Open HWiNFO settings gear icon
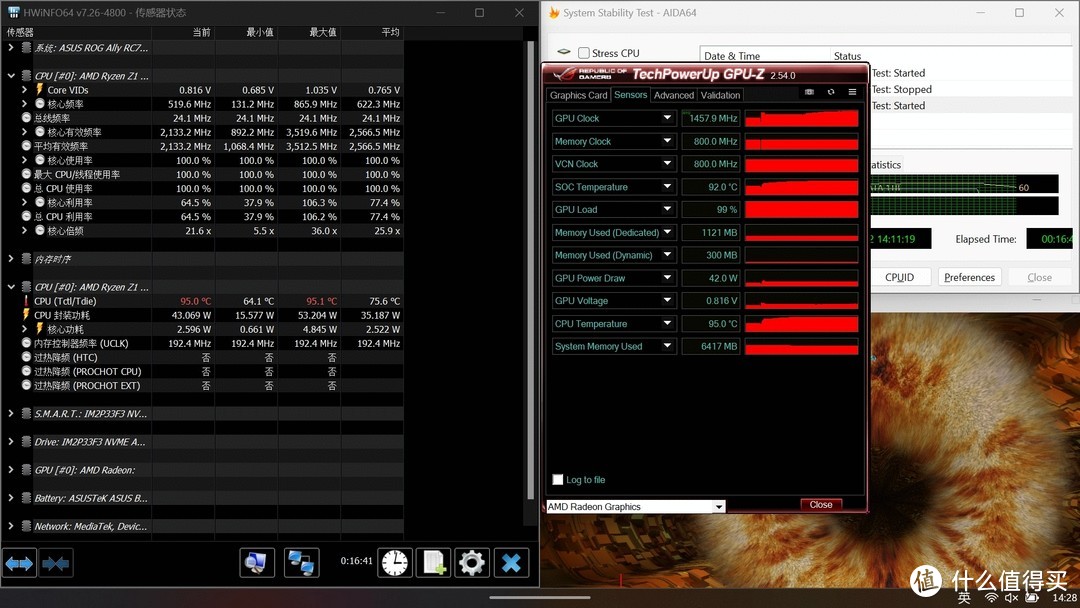This screenshot has height=608, width=1080. click(472, 563)
